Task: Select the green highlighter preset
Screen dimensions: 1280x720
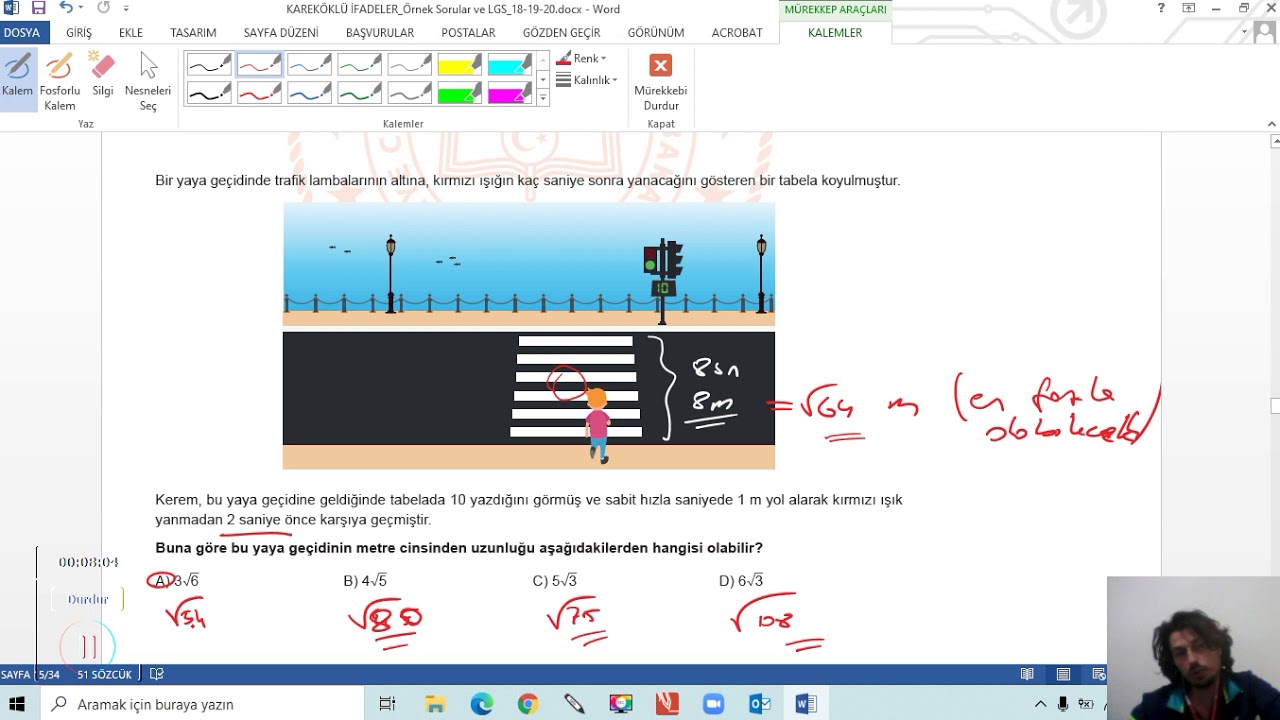Action: pos(460,92)
